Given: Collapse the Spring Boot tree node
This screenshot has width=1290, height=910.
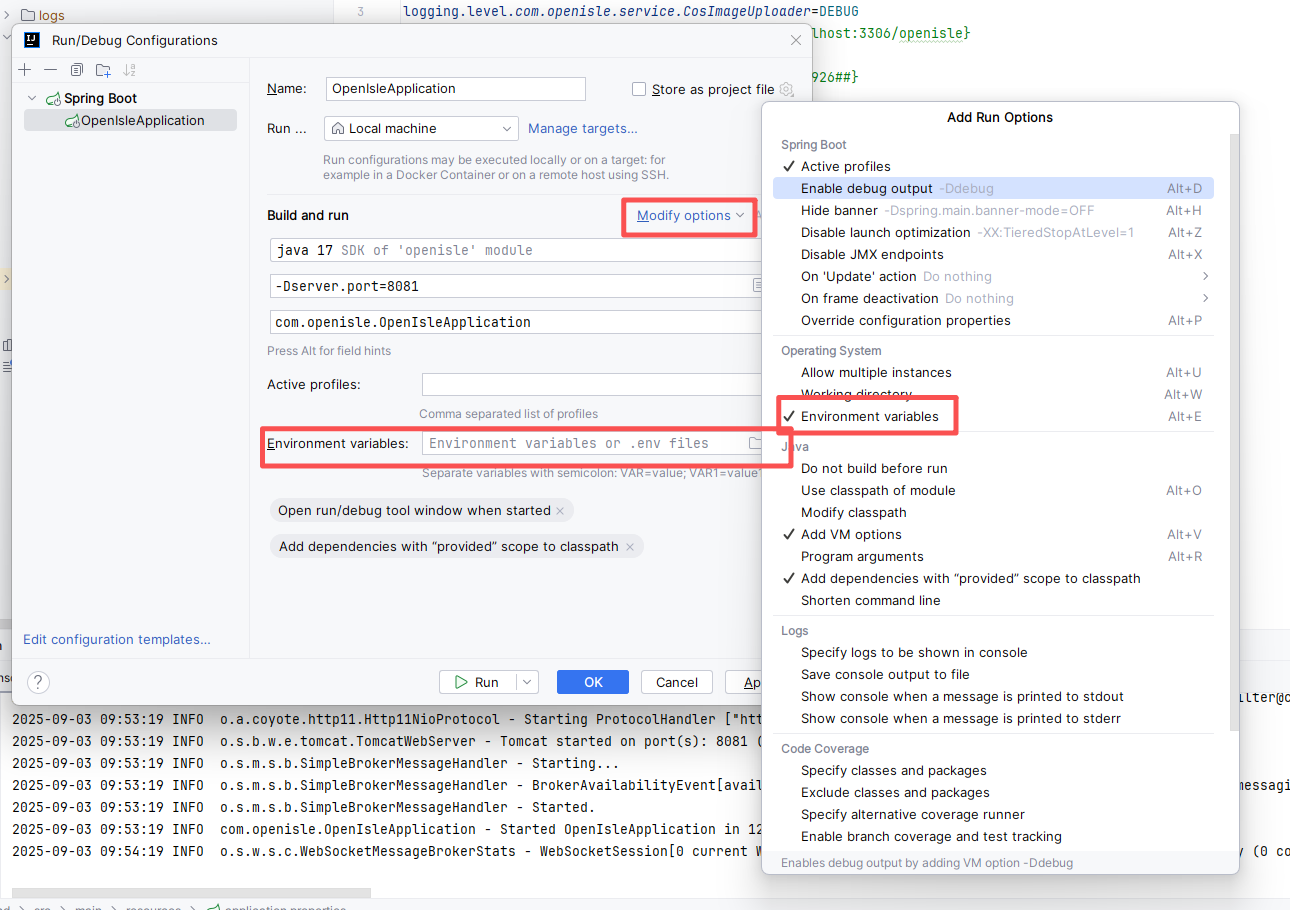Looking at the screenshot, I should 32,98.
